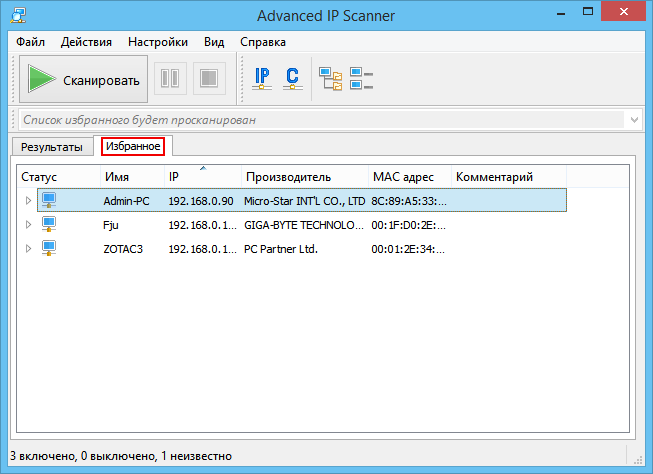
Task: Select the Избранное tab
Action: 132,147
